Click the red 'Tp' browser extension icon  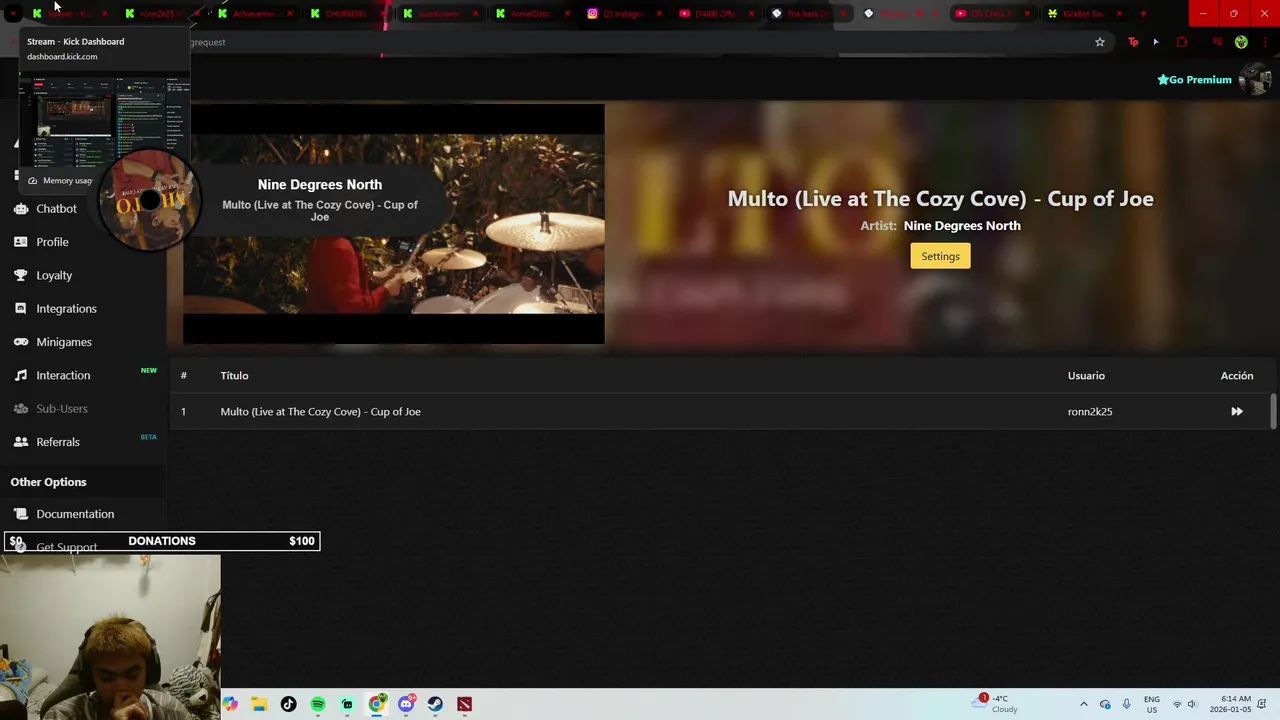(1133, 42)
